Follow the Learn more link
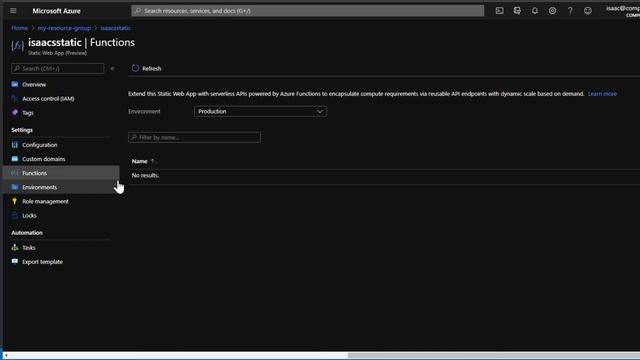Screen dimensions: 640x360 (602, 94)
